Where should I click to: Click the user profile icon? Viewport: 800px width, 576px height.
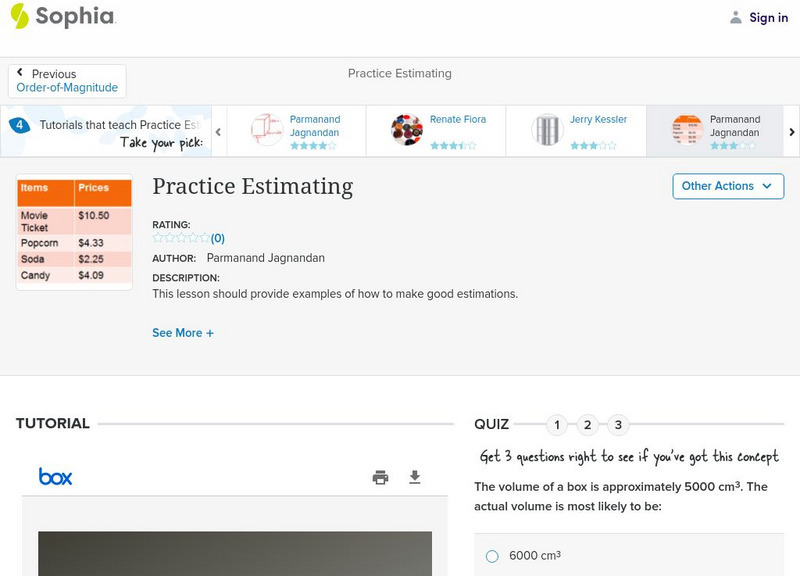736,17
